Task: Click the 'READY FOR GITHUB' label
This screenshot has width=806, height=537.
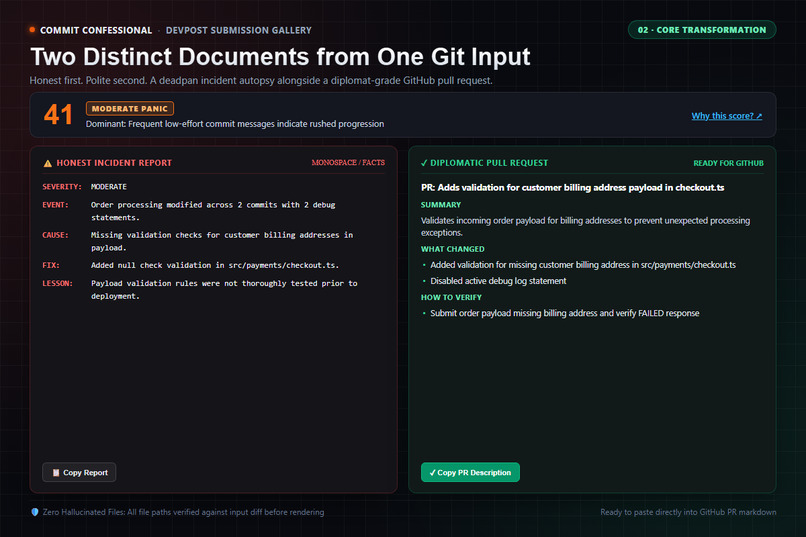Action: 728,163
